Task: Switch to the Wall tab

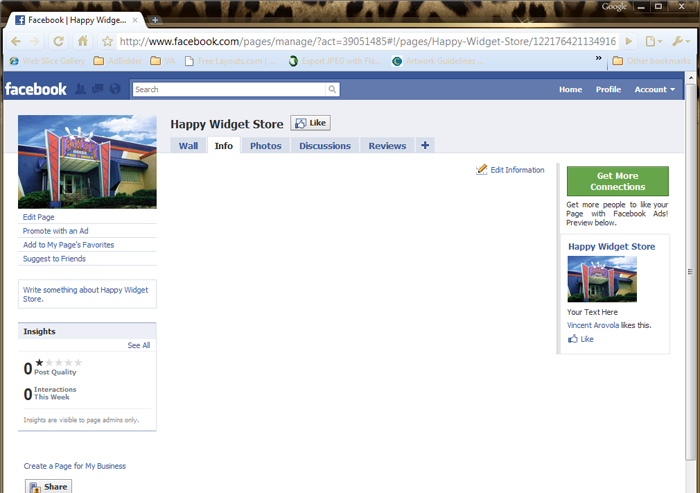Action: 188,146
